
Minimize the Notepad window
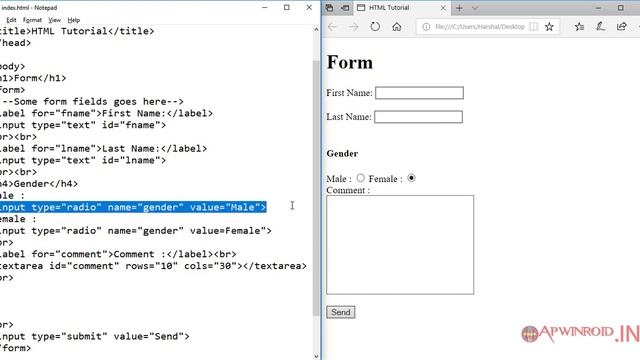pos(264,7)
